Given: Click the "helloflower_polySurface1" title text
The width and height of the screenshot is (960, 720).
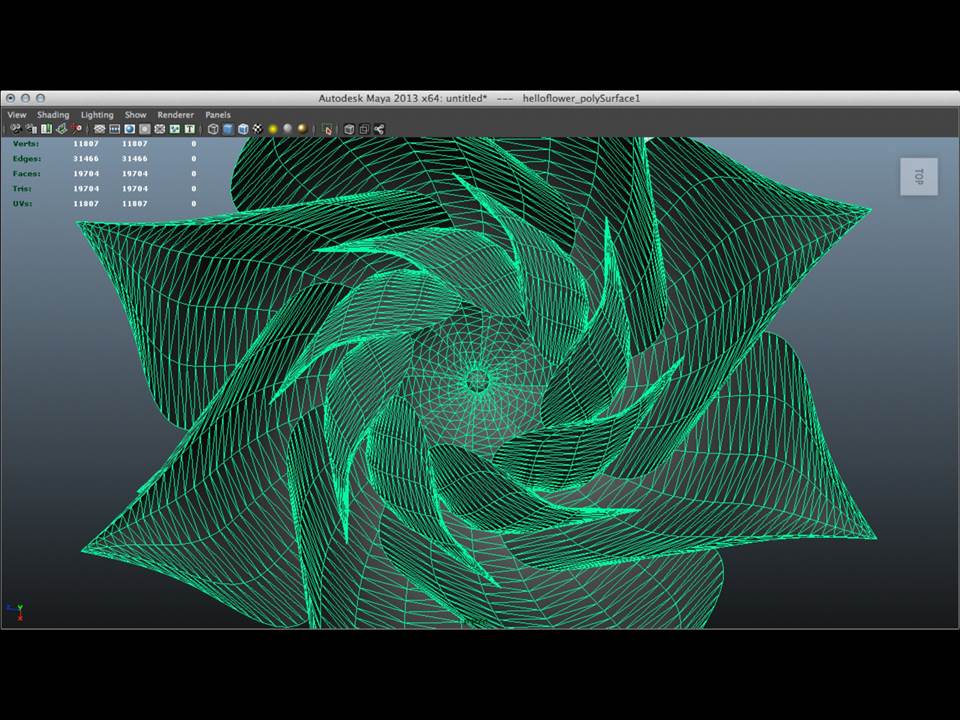Looking at the screenshot, I should click(x=581, y=98).
